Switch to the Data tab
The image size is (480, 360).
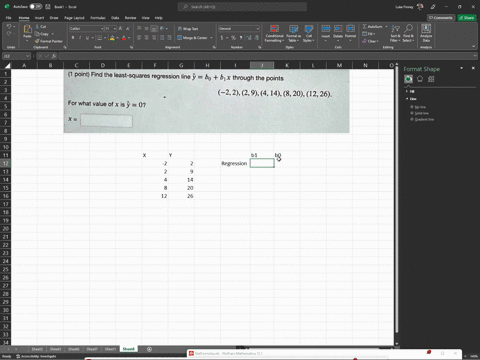pyautogui.click(x=115, y=18)
